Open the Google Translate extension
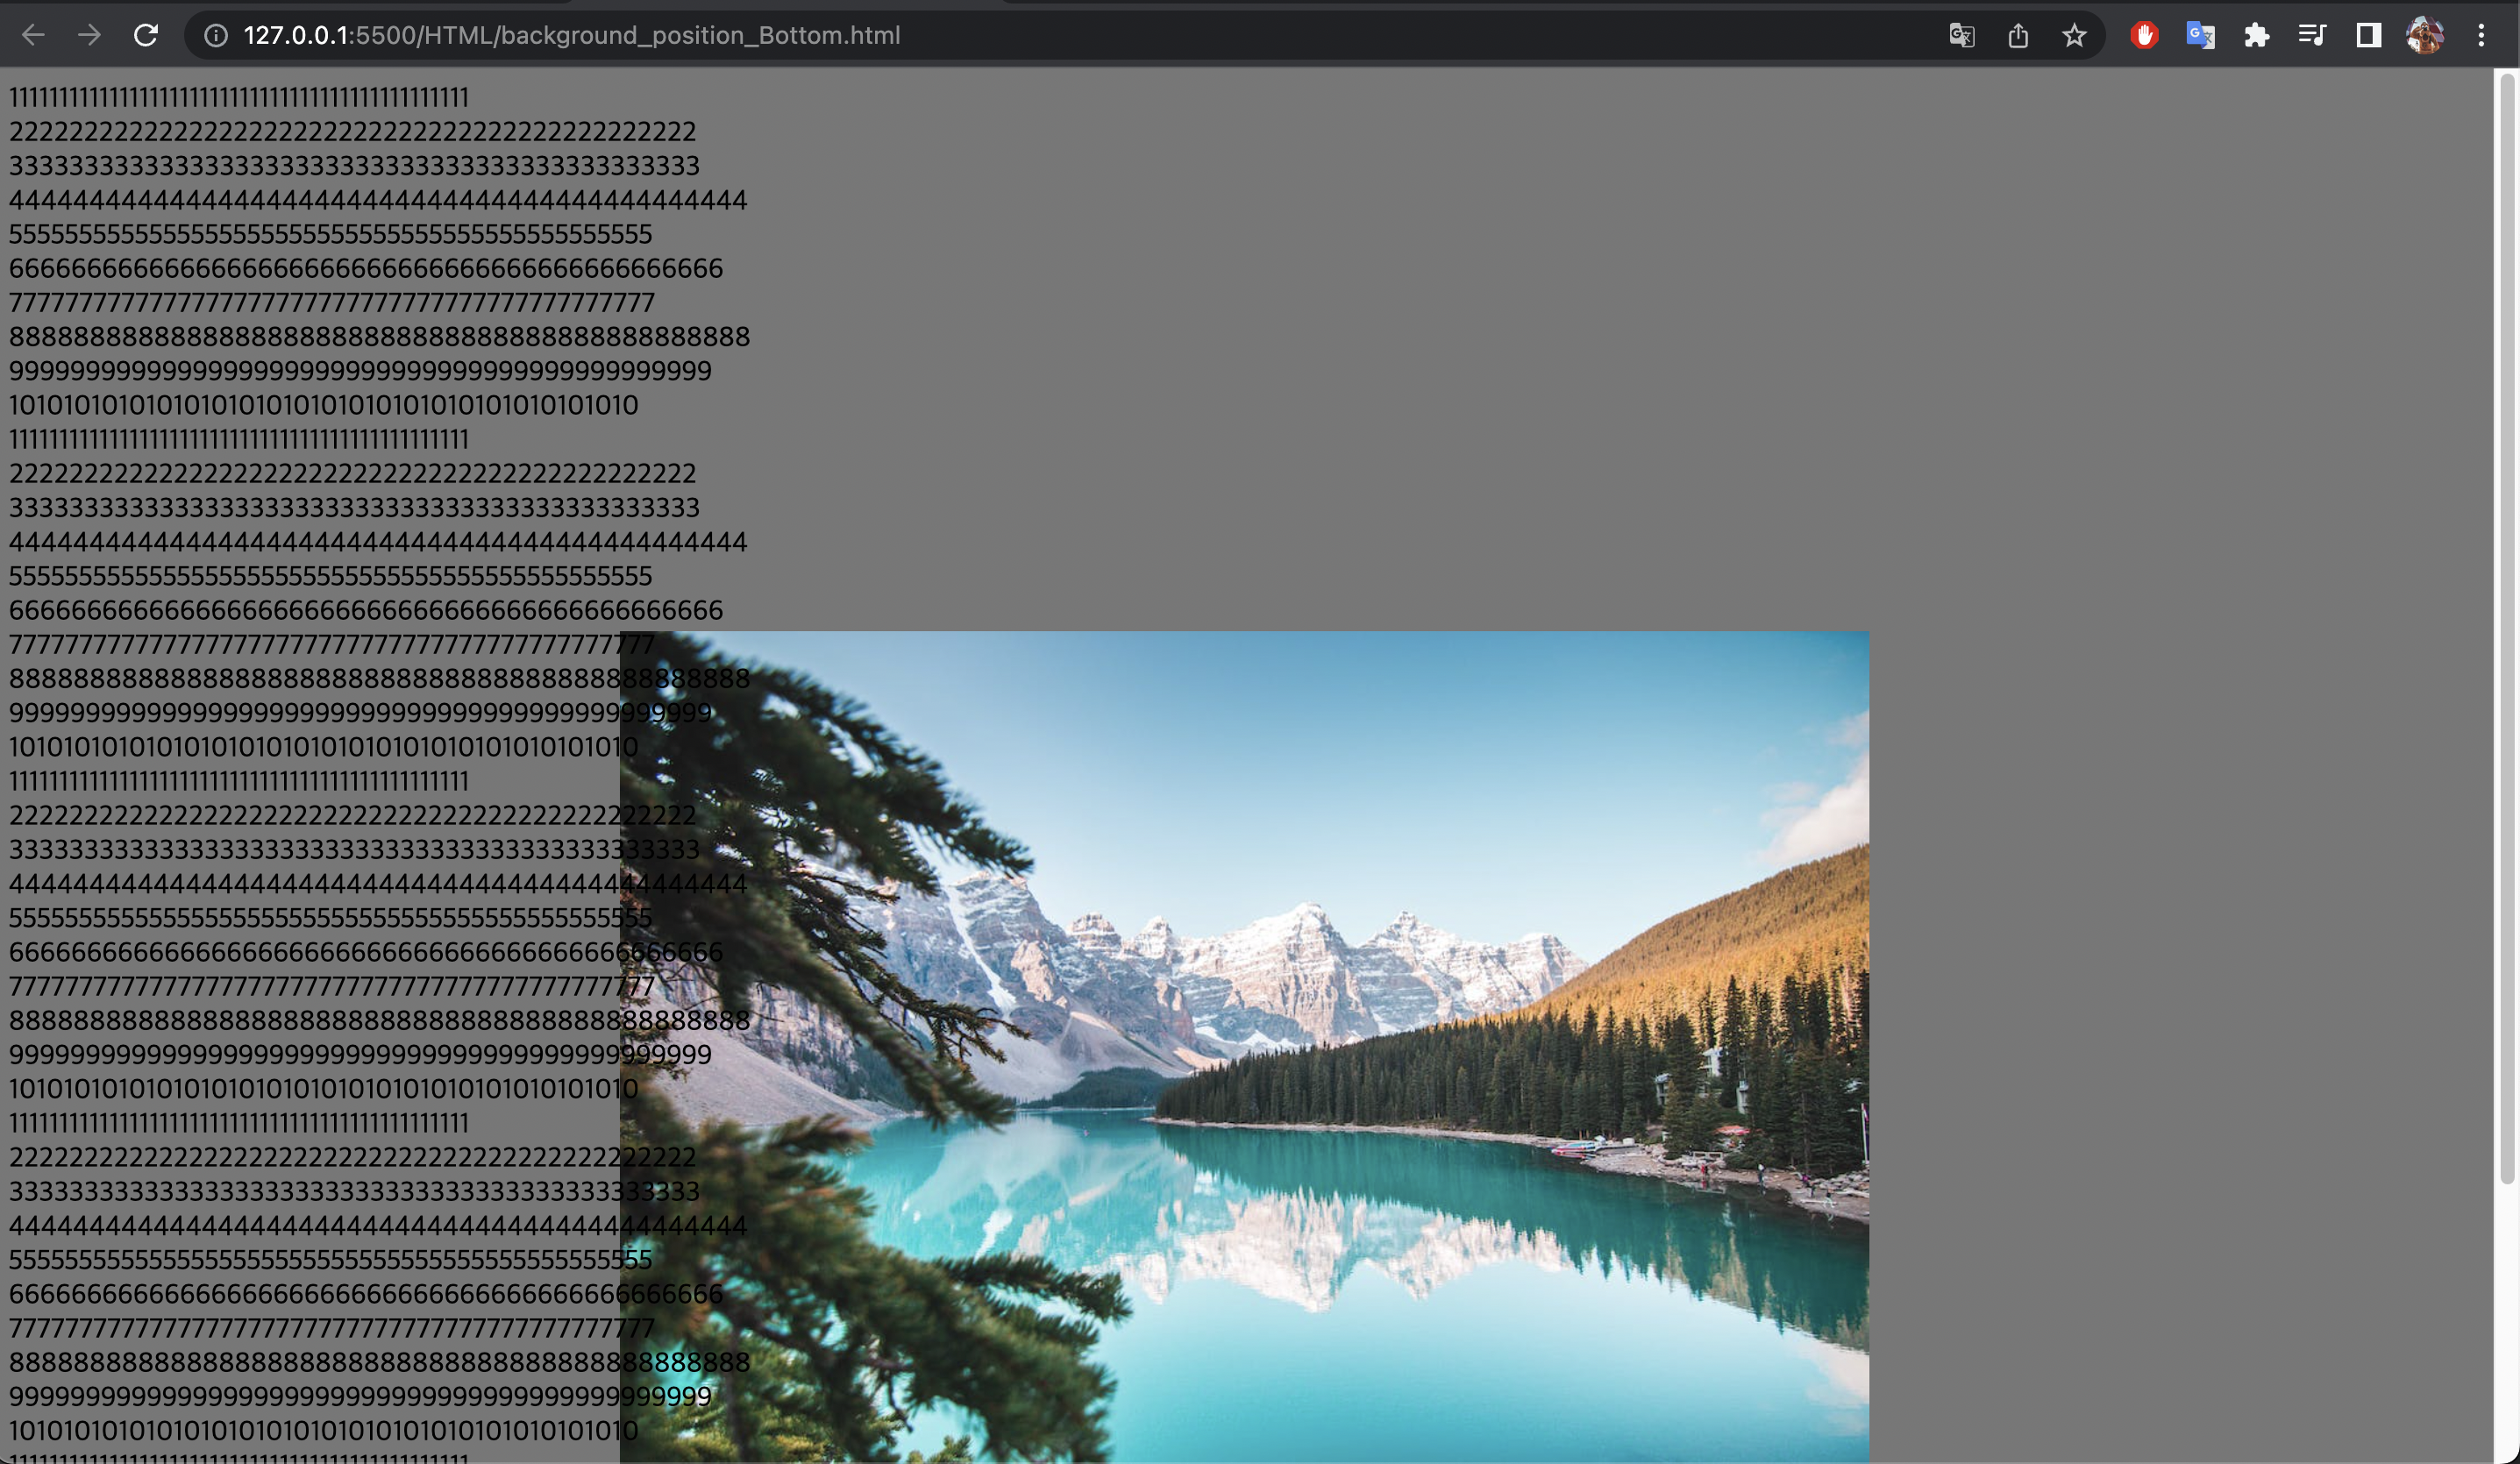Image resolution: width=2520 pixels, height=1464 pixels. pyautogui.click(x=2200, y=36)
